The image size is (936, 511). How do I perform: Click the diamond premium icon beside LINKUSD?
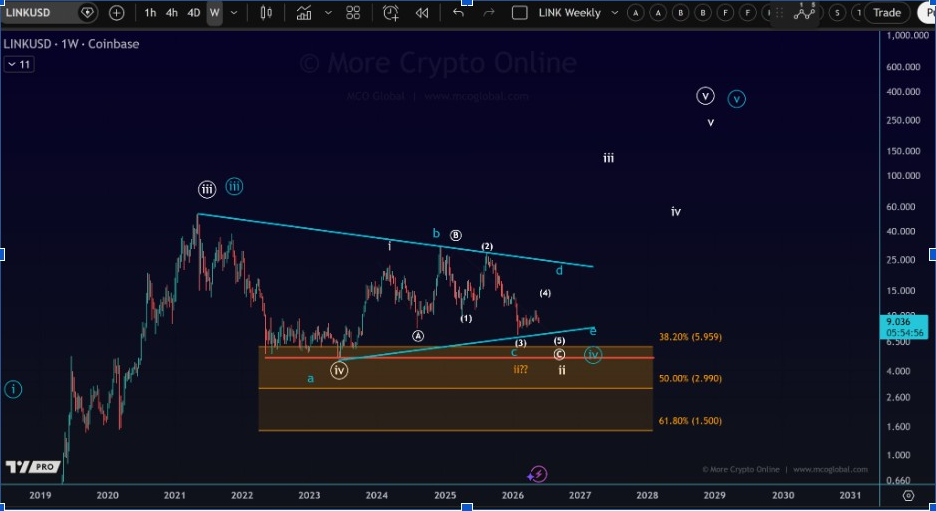(87, 13)
